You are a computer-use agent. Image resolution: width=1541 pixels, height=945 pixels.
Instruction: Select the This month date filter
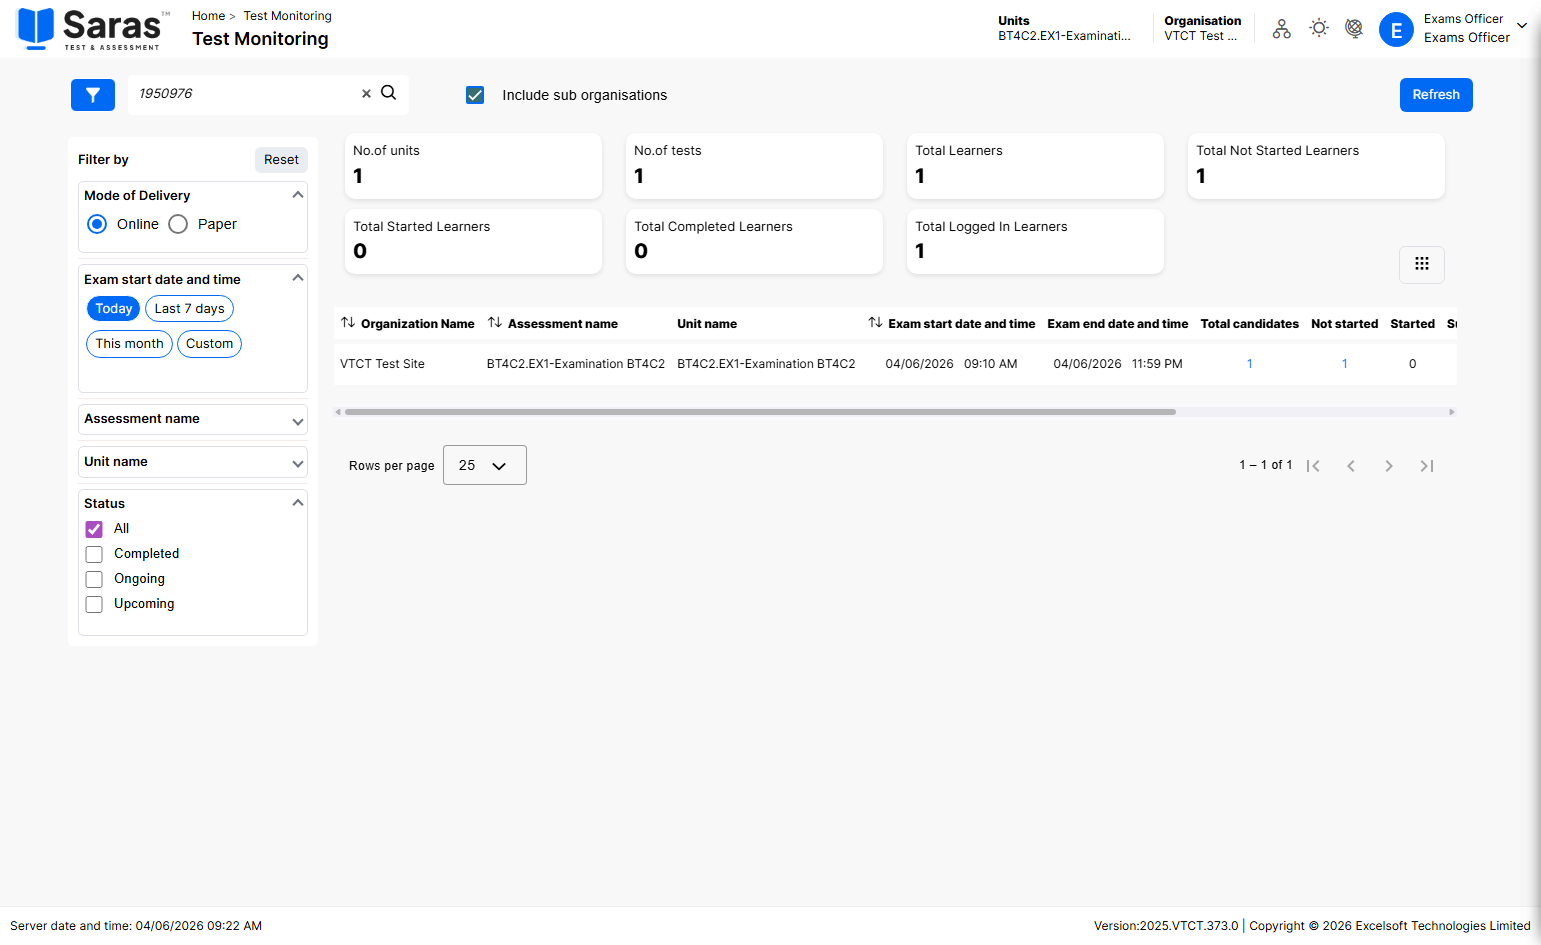point(129,344)
